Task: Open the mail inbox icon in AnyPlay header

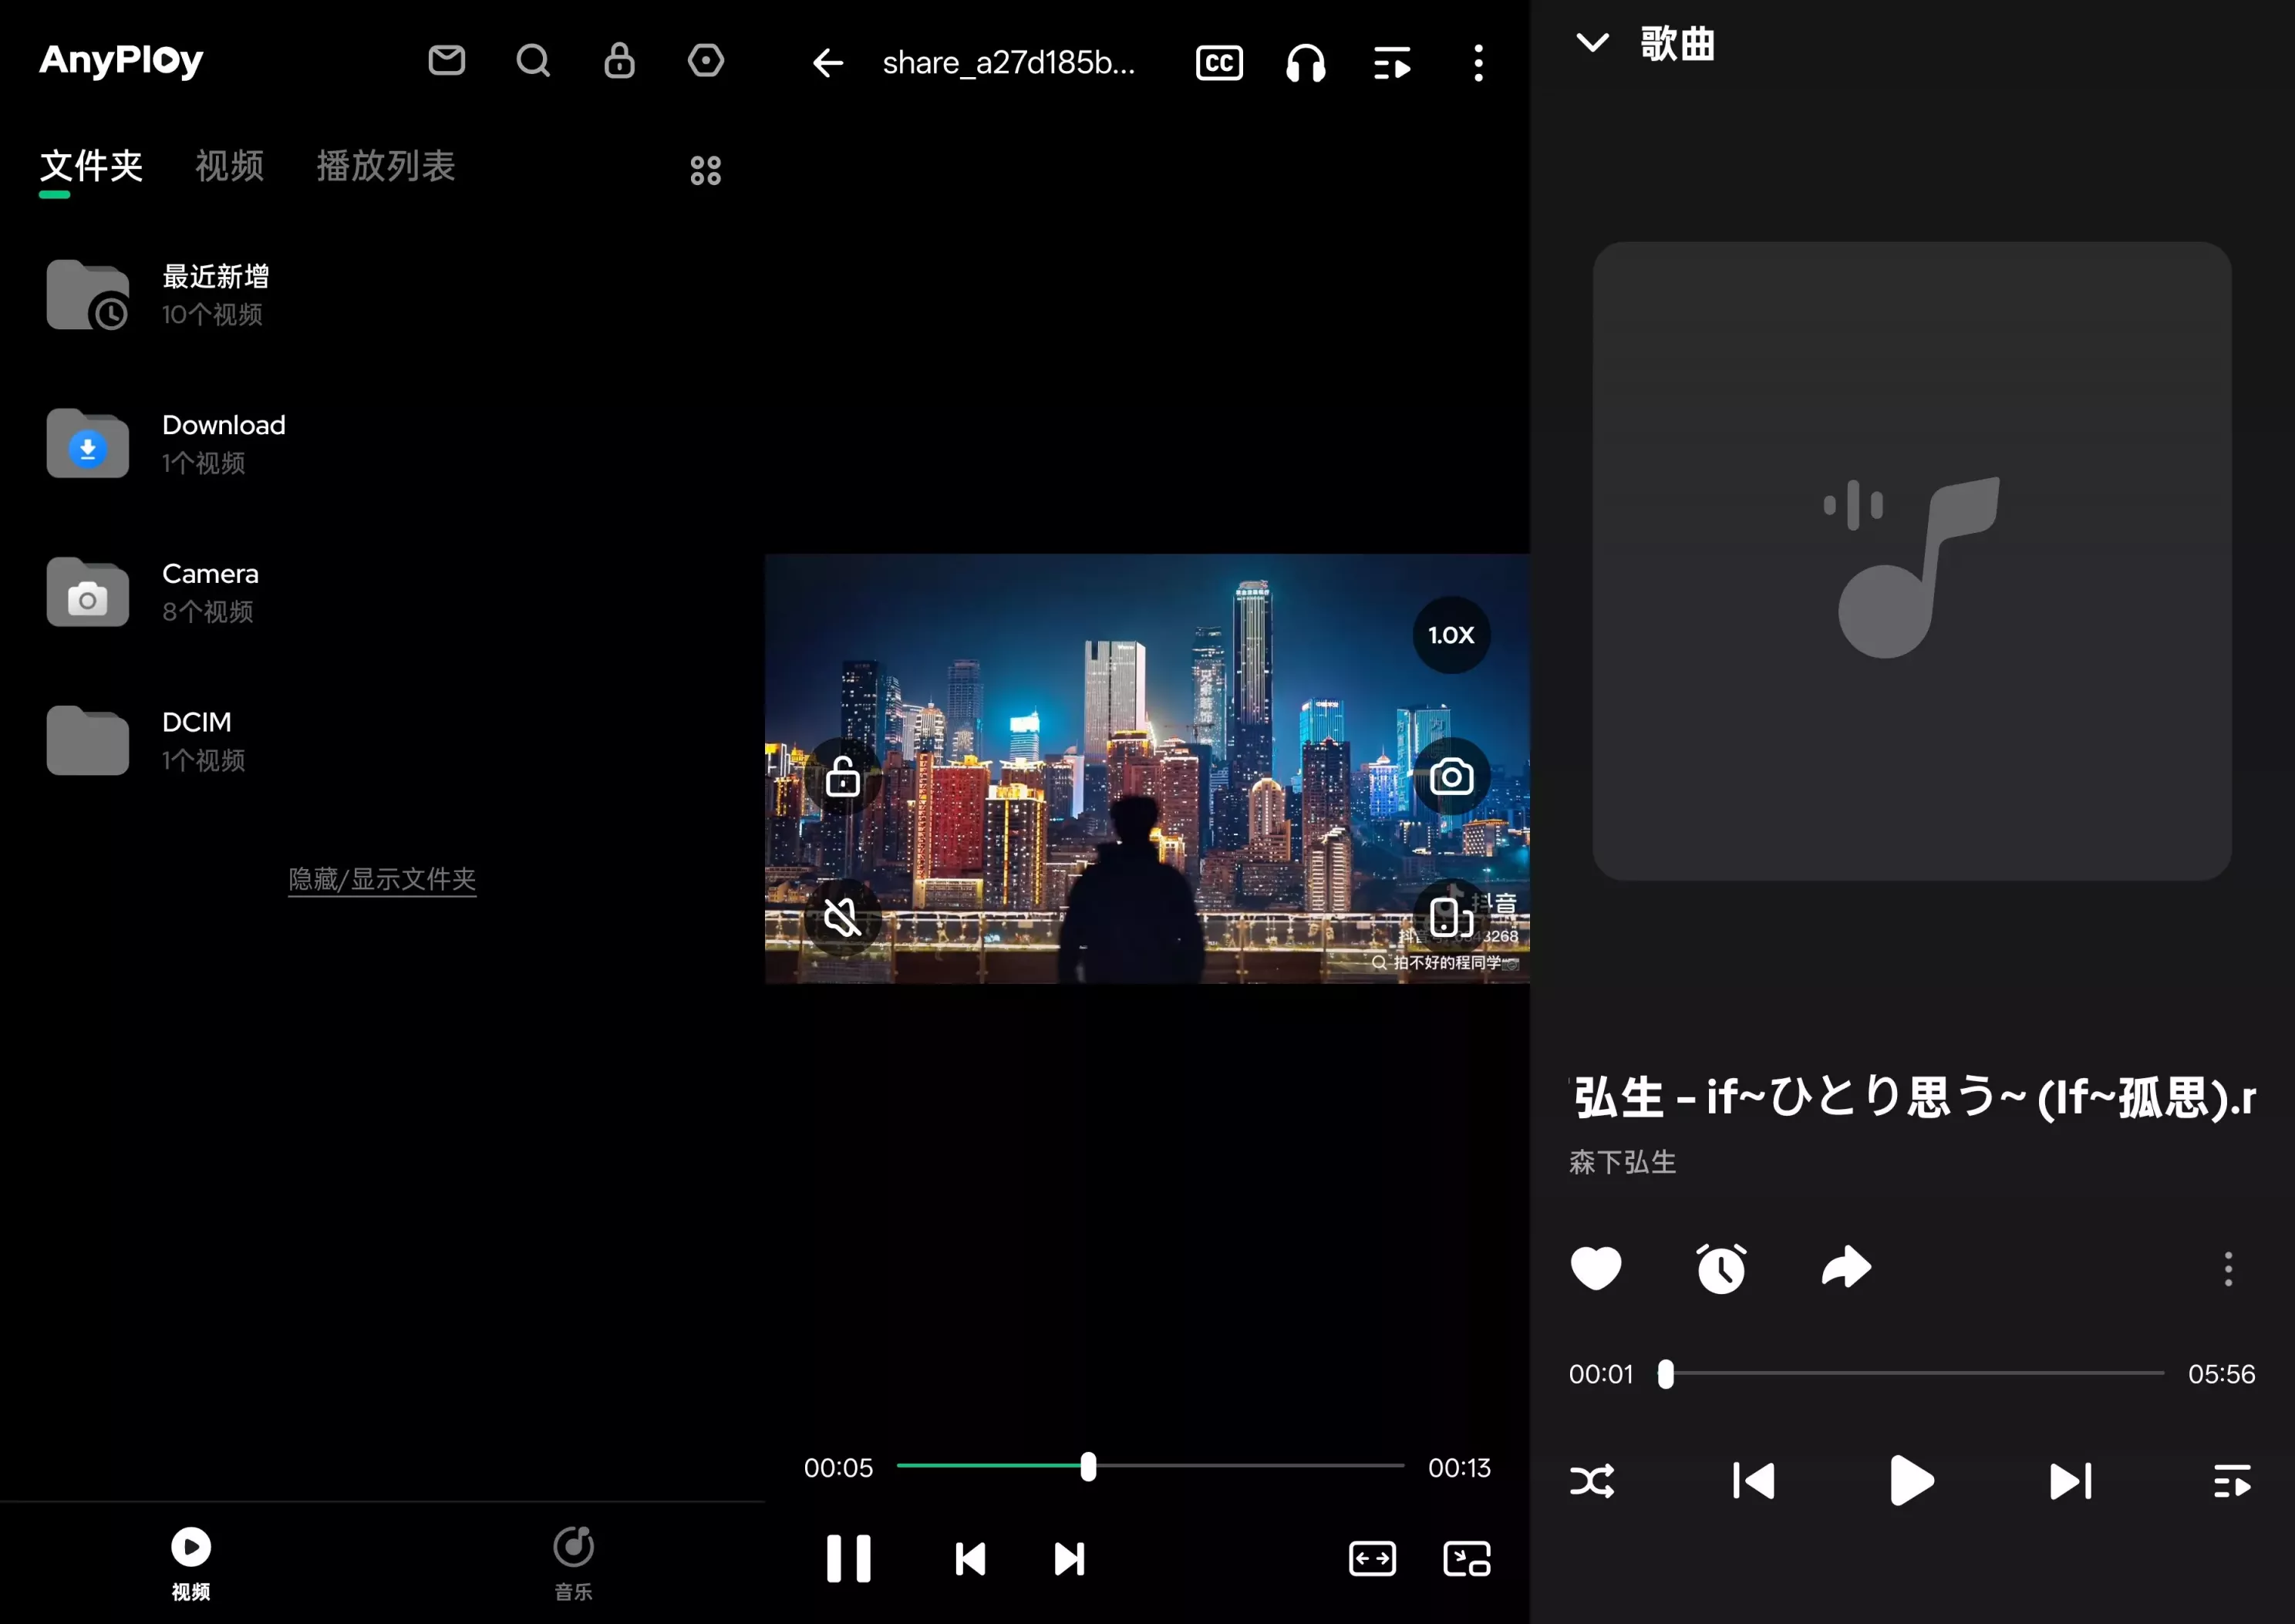Action: pyautogui.click(x=446, y=61)
